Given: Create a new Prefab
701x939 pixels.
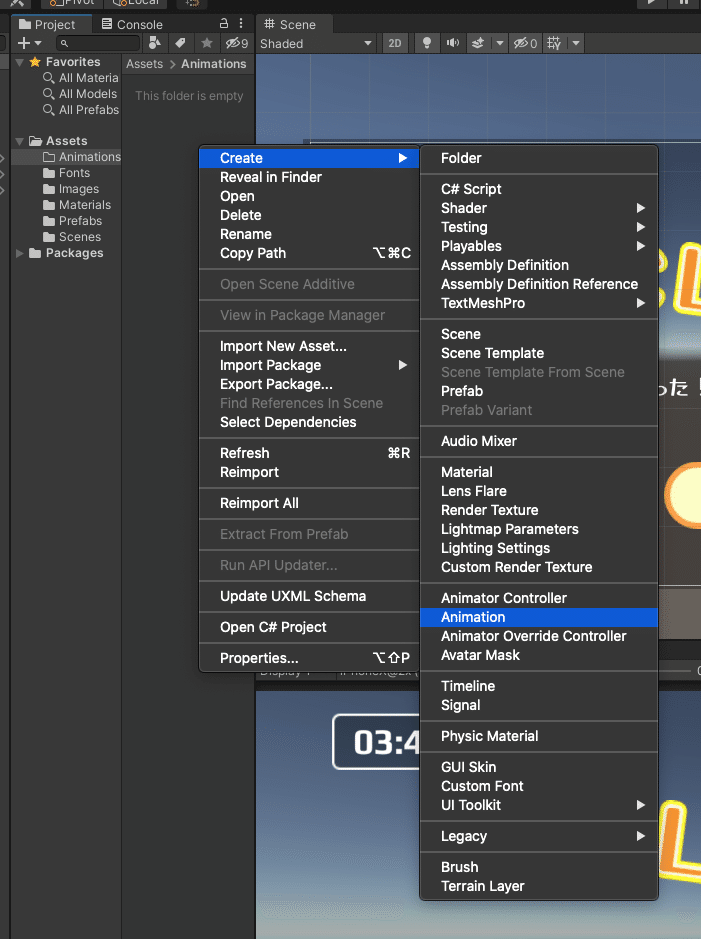Looking at the screenshot, I should [x=539, y=392].
